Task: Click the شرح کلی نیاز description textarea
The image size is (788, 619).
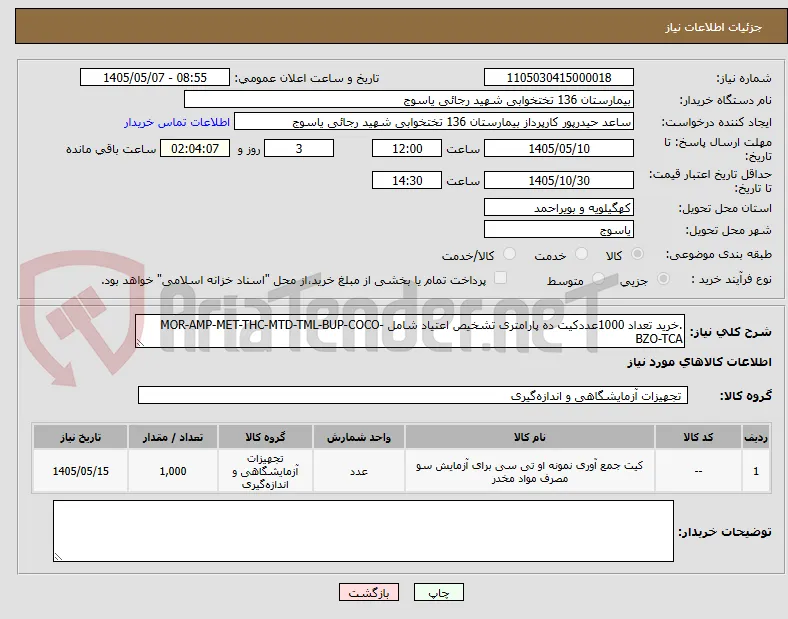Action: click(410, 331)
